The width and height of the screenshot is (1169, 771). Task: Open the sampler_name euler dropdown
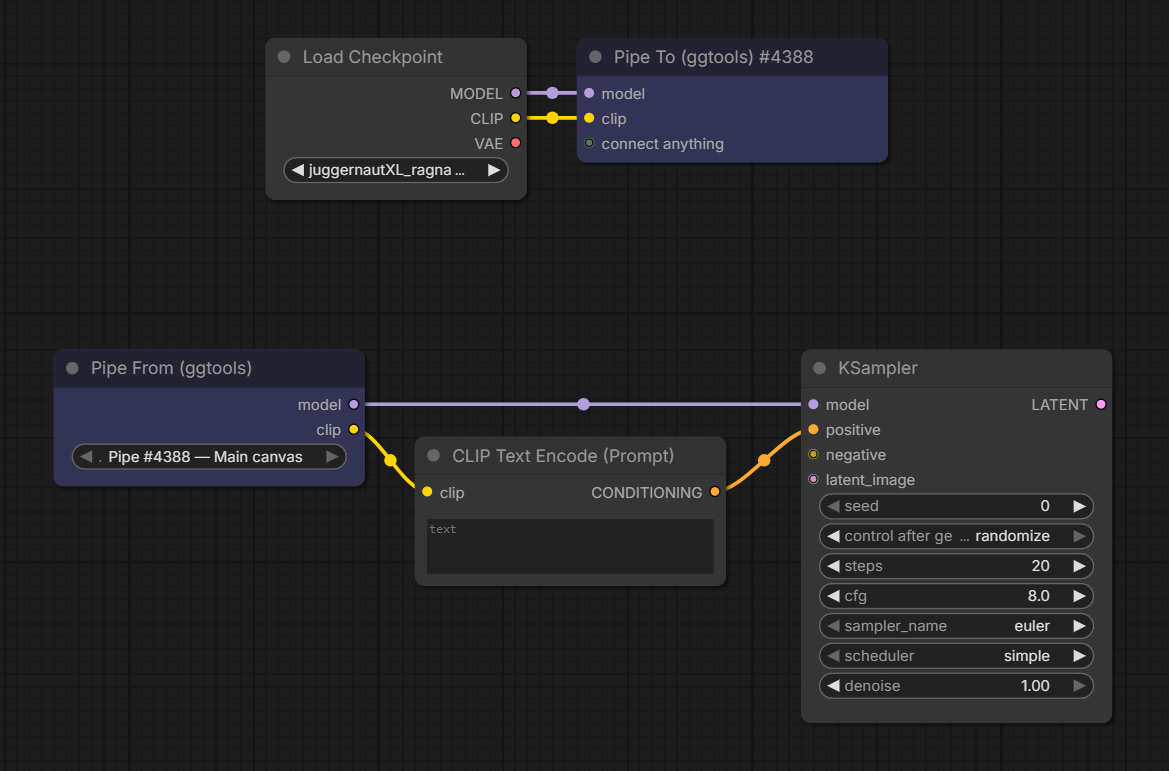click(957, 626)
